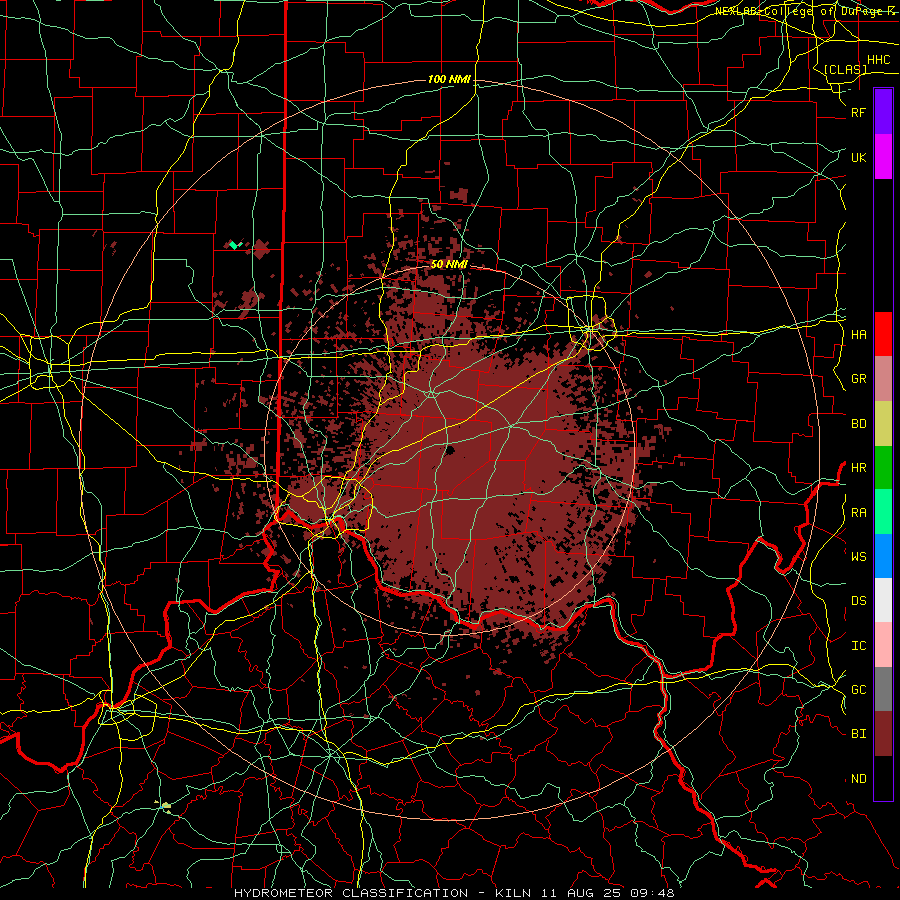The image size is (900, 900).
Task: Click the Hydrometeor Classification KILN title caption
Action: coord(454,893)
